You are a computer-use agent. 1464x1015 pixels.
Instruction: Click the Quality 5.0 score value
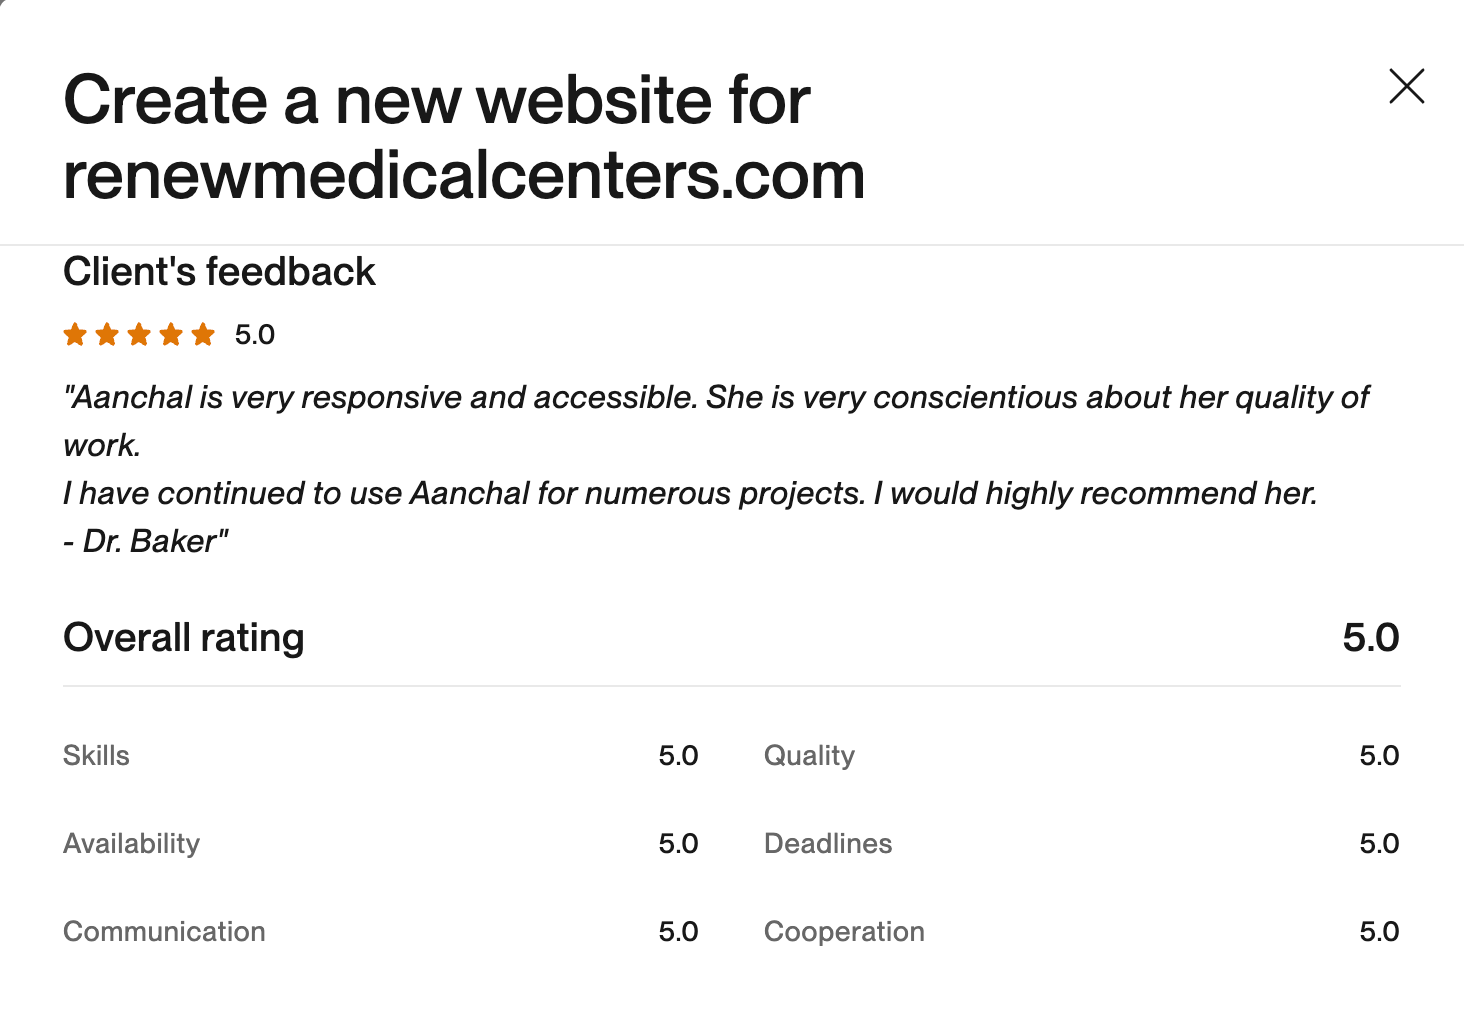[x=1378, y=756]
